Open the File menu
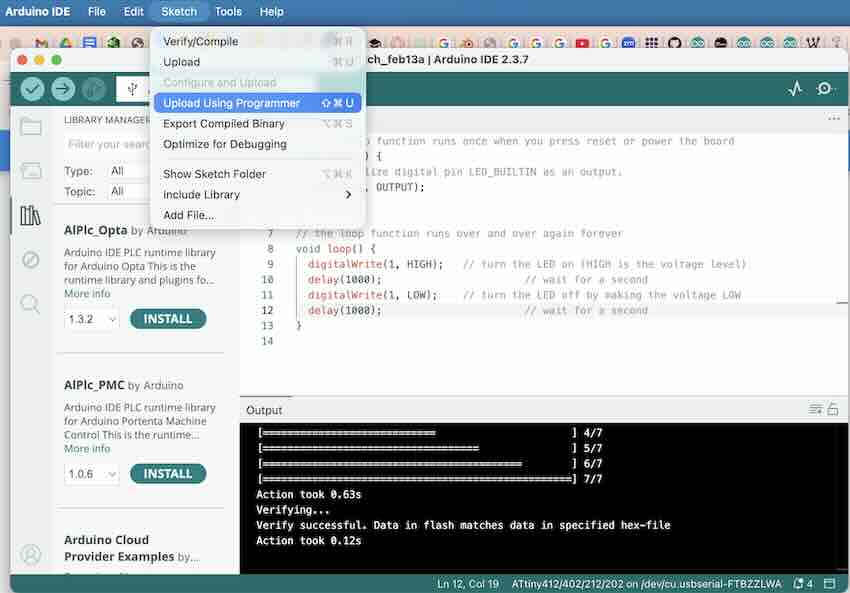Screen dimensions: 850x593 pyautogui.click(x=96, y=11)
